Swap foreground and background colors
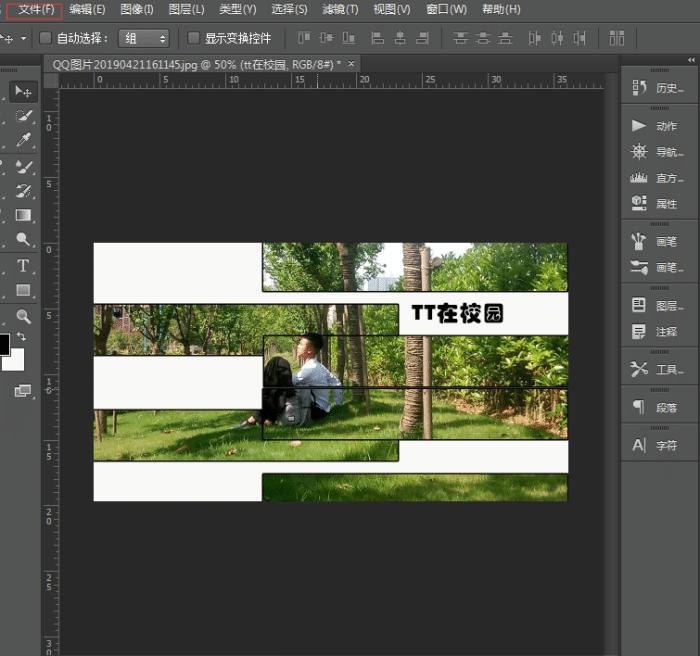700x656 pixels. [21, 336]
